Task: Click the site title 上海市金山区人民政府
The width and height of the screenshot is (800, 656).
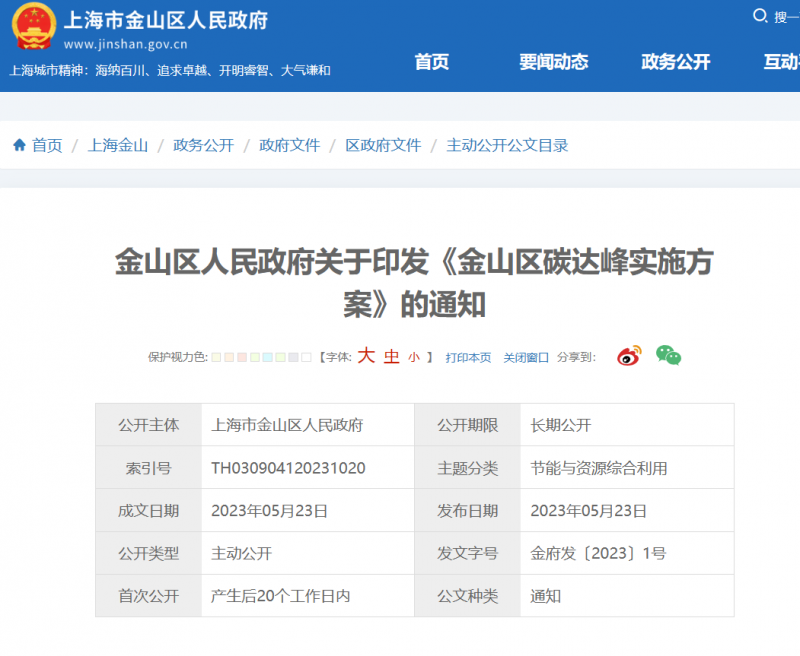Action: [x=166, y=20]
